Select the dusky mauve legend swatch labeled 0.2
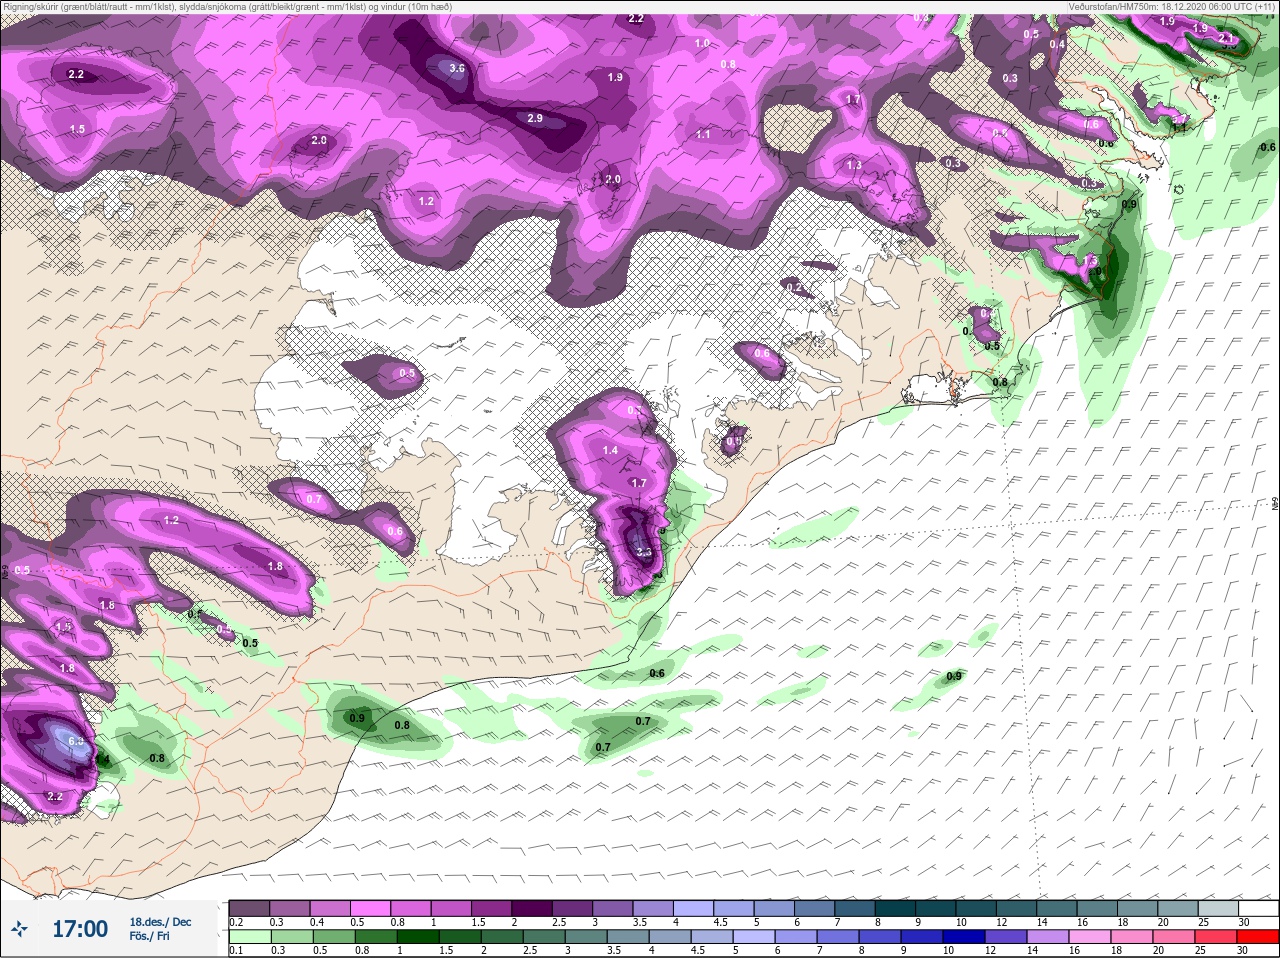 [249, 908]
